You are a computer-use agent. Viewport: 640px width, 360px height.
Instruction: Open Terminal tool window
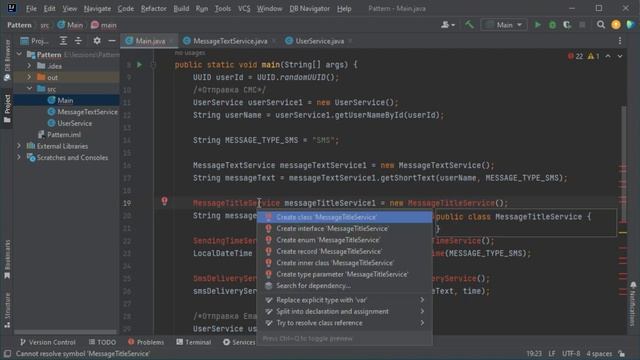[193, 342]
